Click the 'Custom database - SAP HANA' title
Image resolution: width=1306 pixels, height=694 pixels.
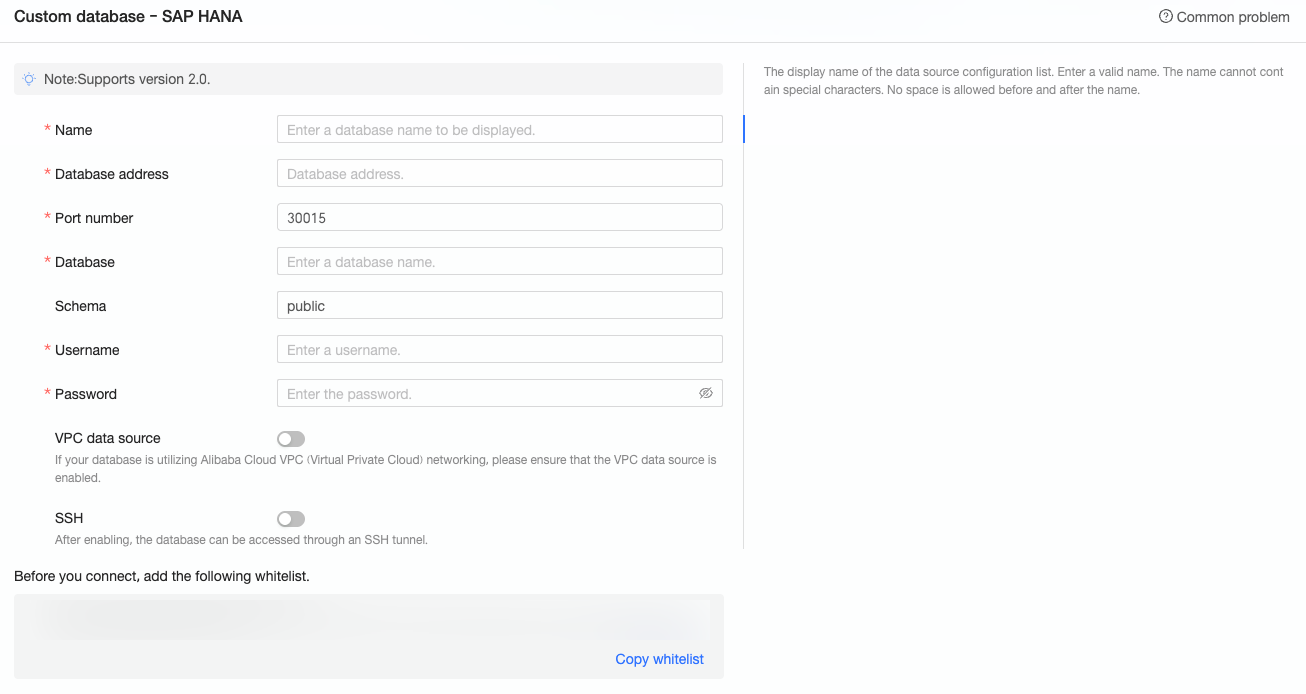click(x=128, y=16)
